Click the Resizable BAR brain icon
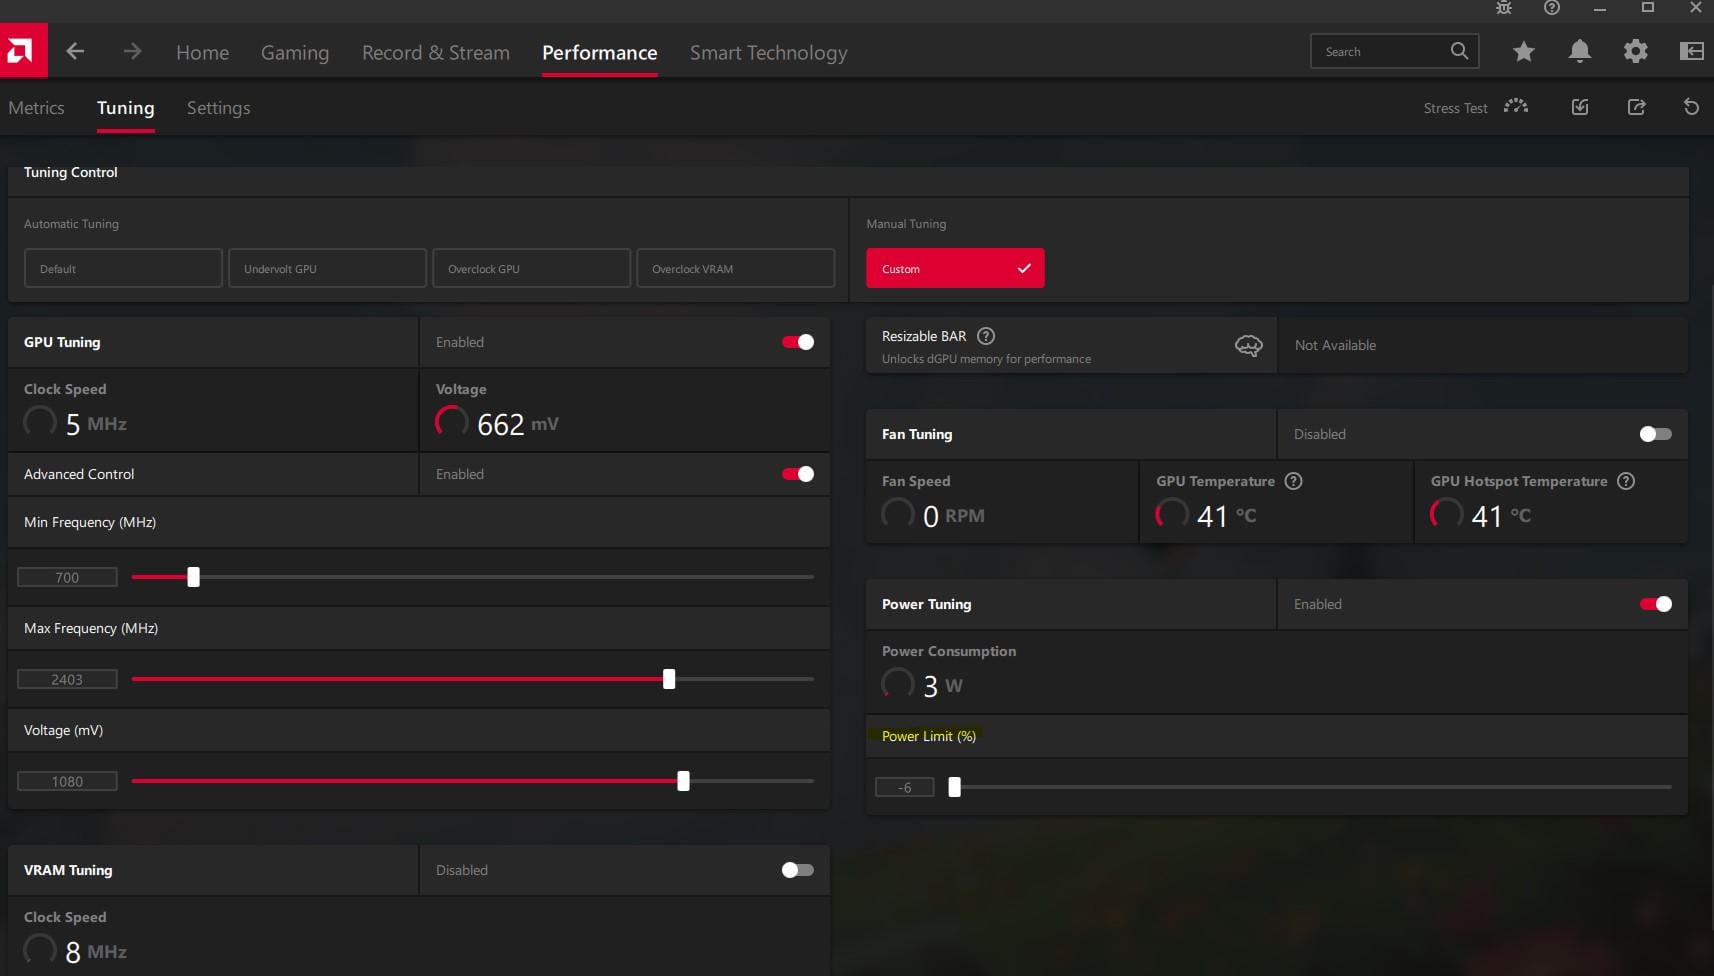Image resolution: width=1714 pixels, height=976 pixels. click(1249, 346)
